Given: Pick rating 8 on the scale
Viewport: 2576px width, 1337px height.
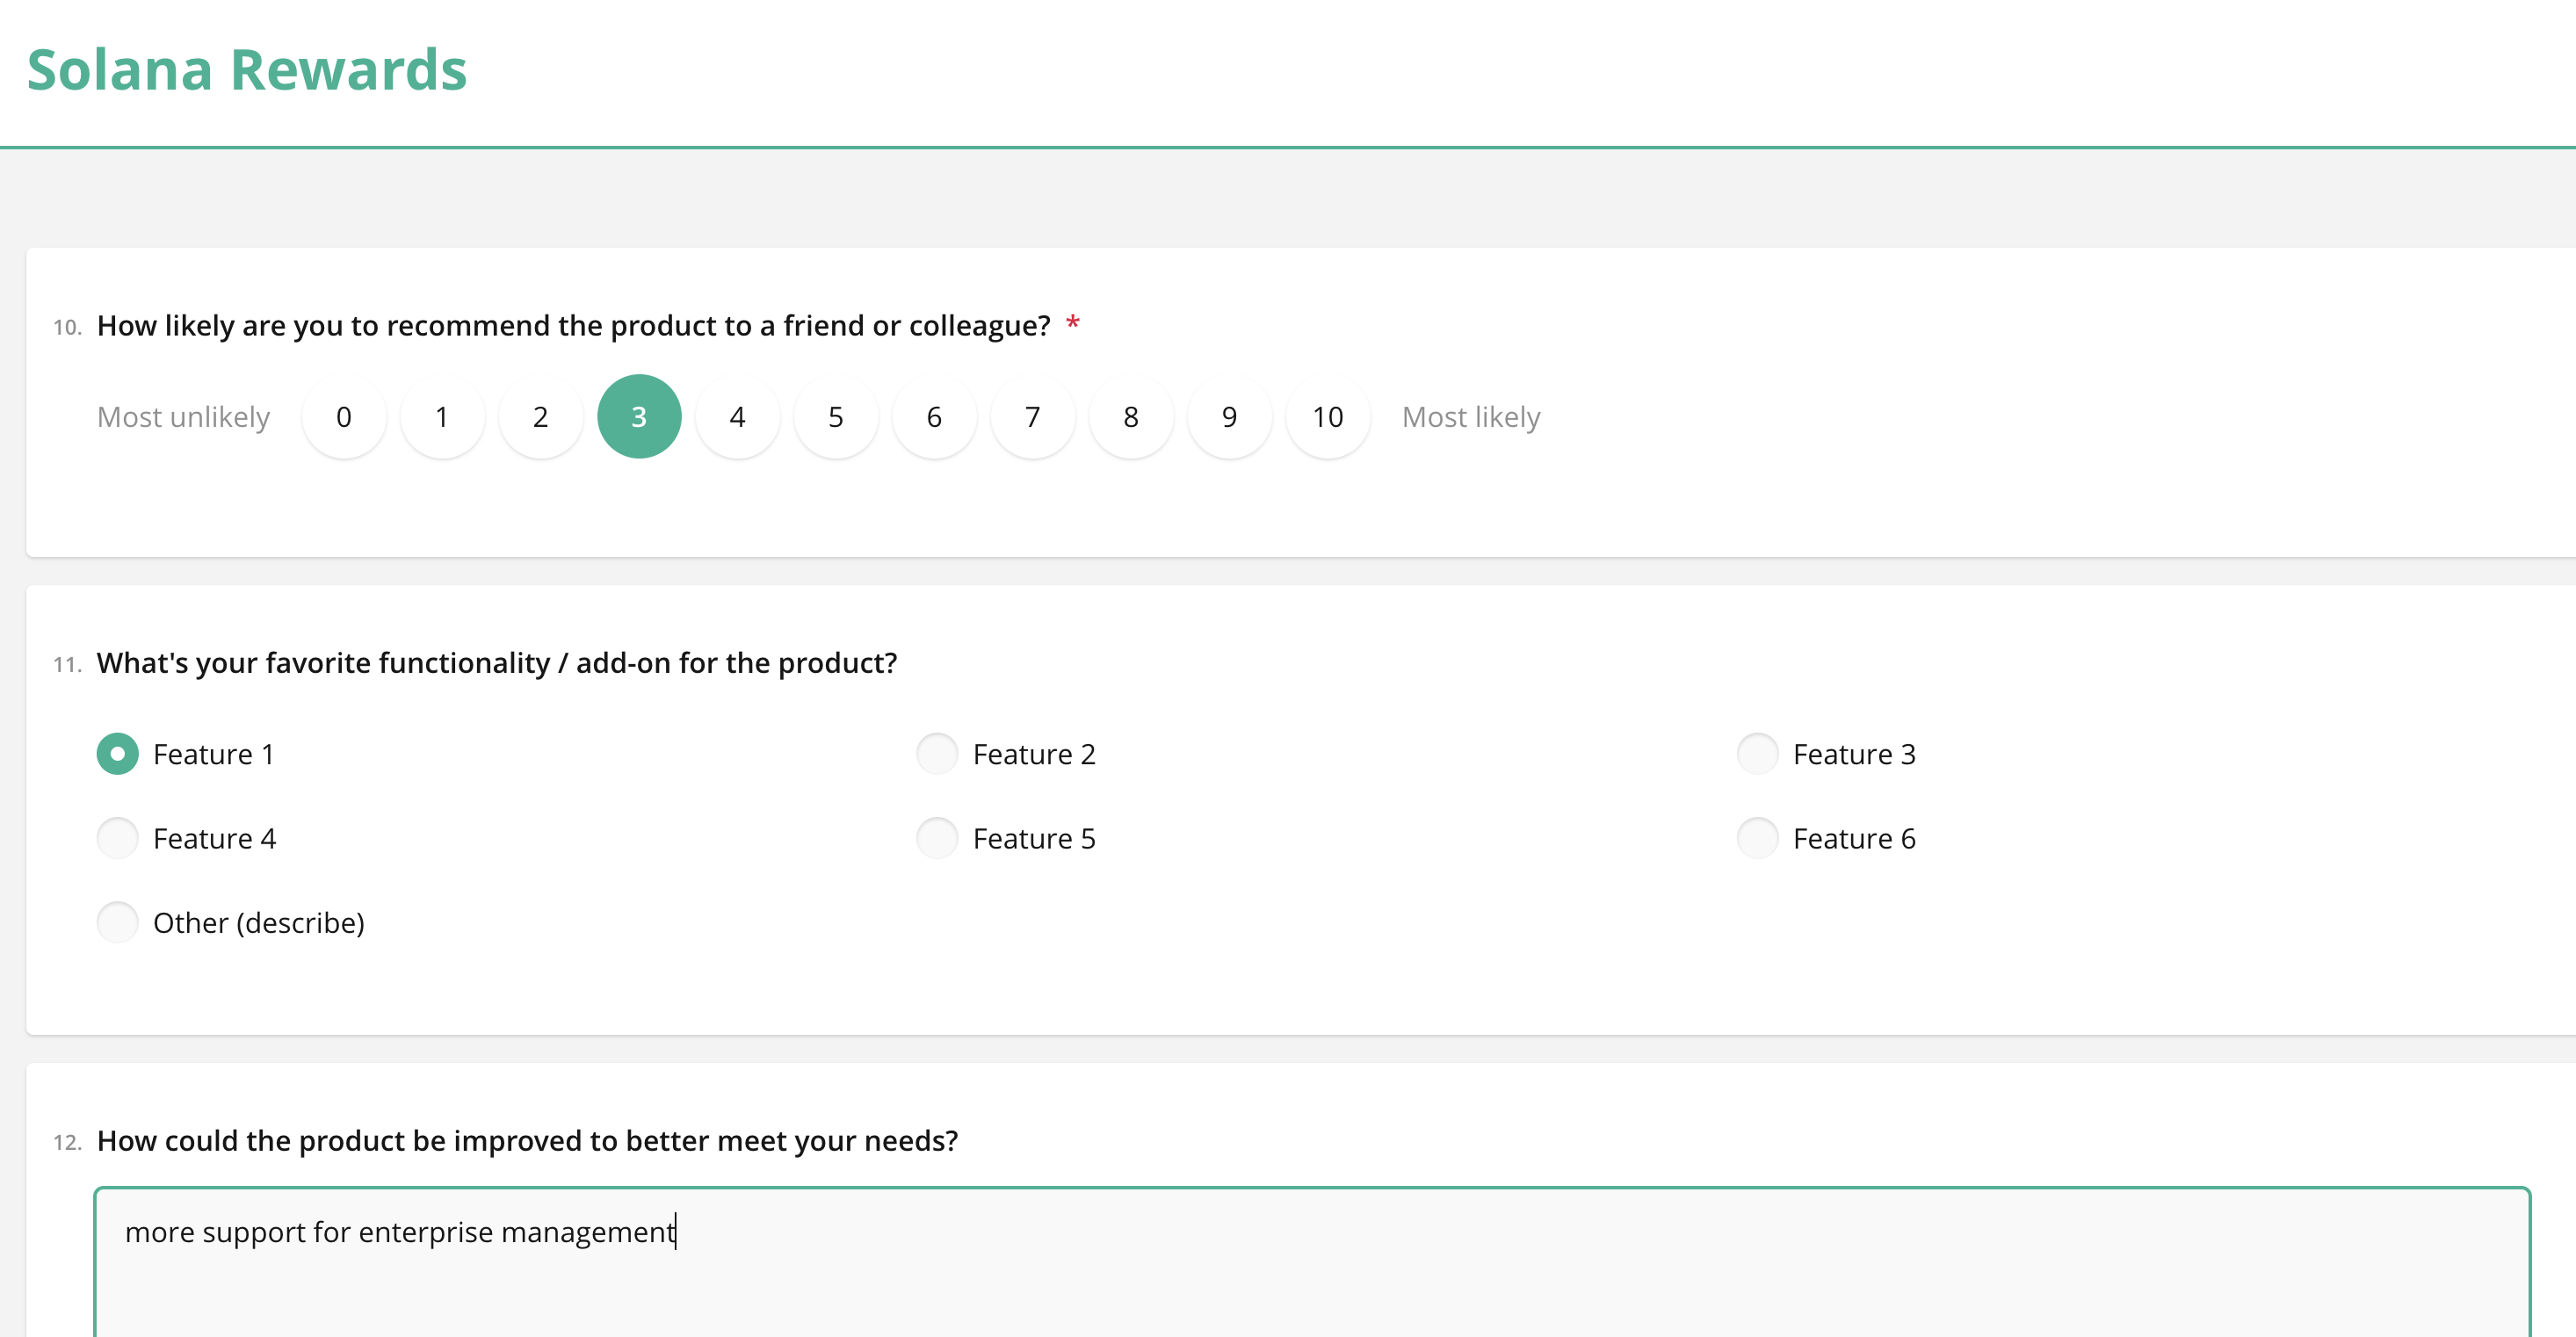Looking at the screenshot, I should (1131, 417).
